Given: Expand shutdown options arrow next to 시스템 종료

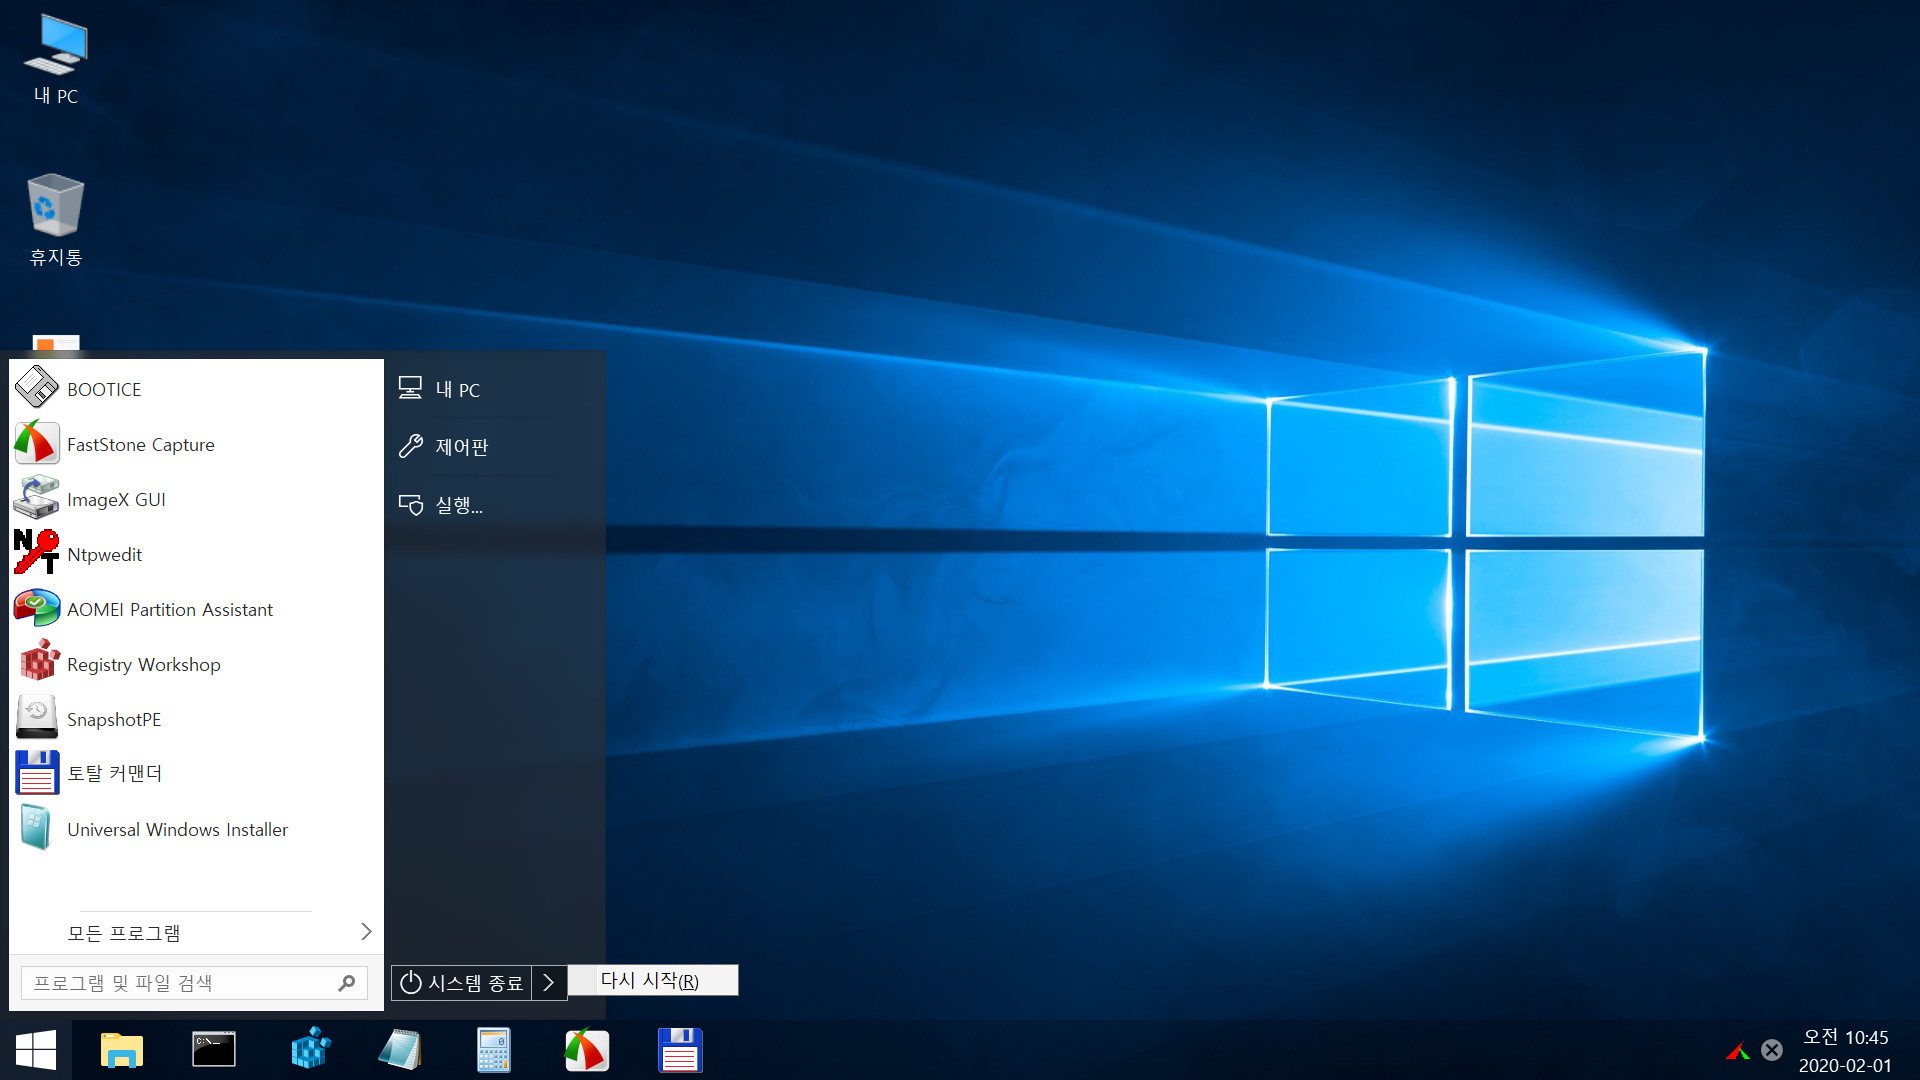Looking at the screenshot, I should click(x=548, y=982).
